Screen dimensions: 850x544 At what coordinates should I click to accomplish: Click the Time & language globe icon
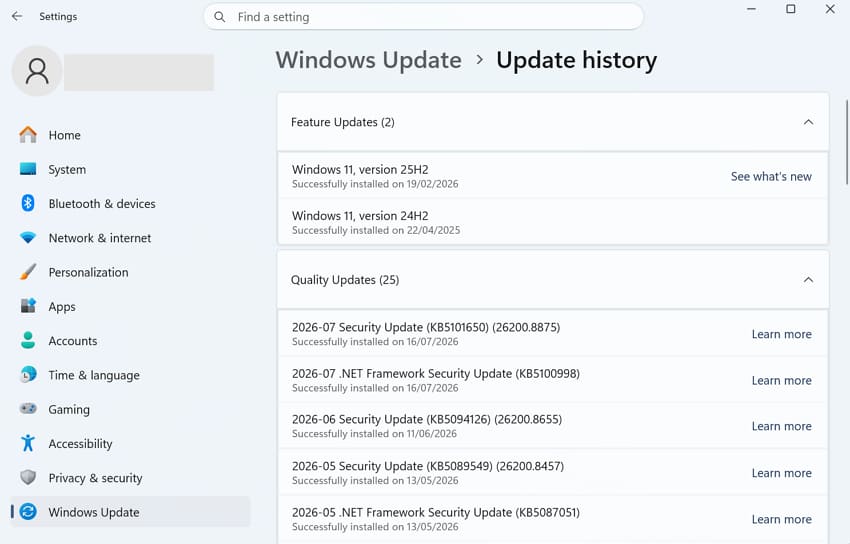pyautogui.click(x=28, y=374)
